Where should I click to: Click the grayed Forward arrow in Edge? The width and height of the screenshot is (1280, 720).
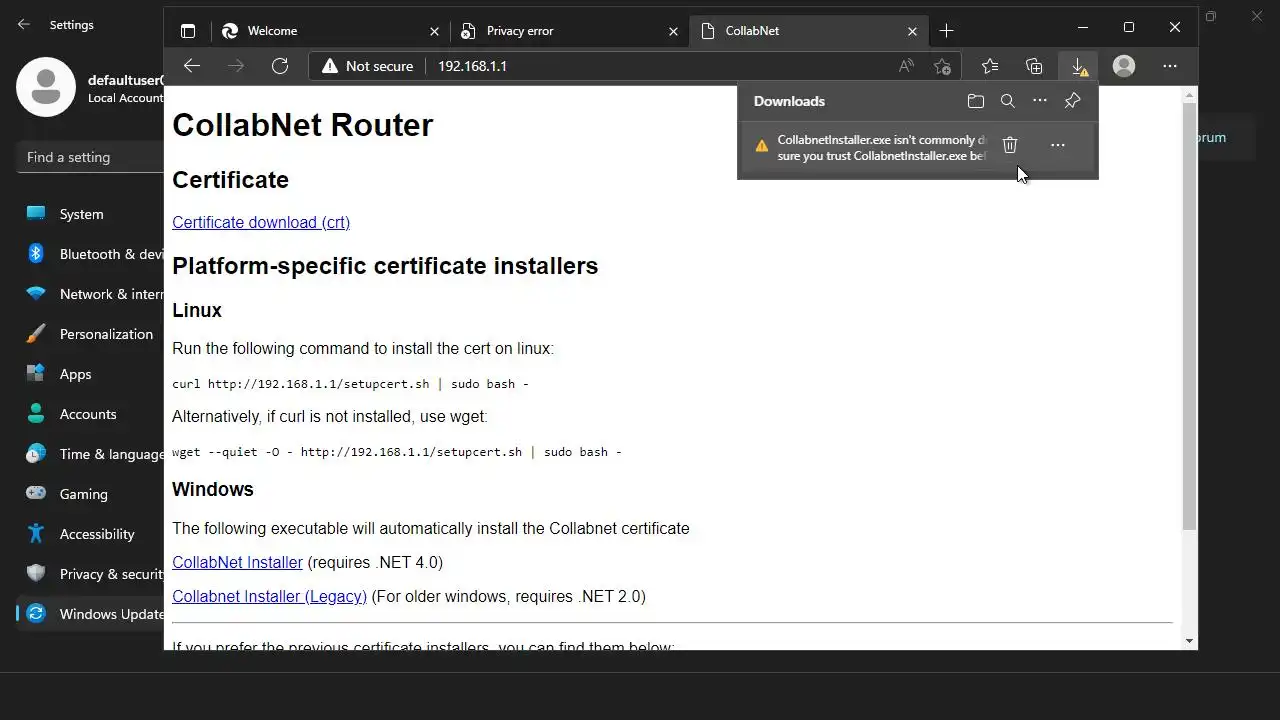[x=236, y=66]
